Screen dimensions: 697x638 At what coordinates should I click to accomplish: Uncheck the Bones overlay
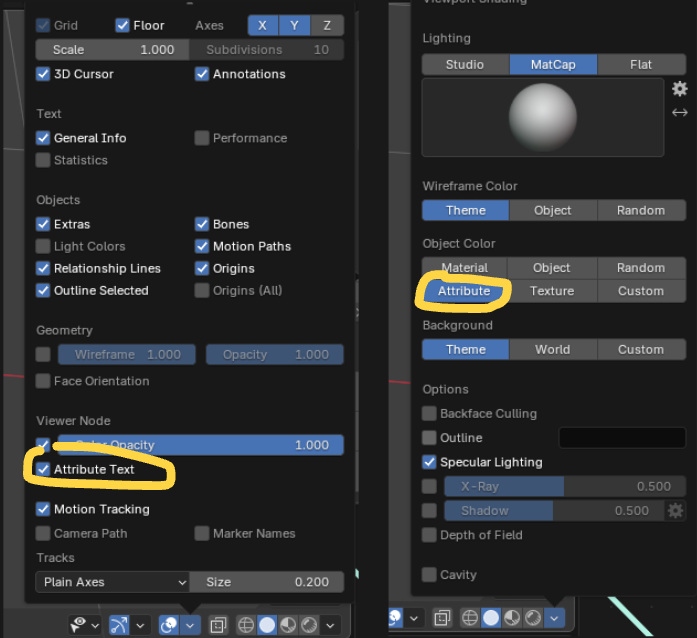[202, 224]
